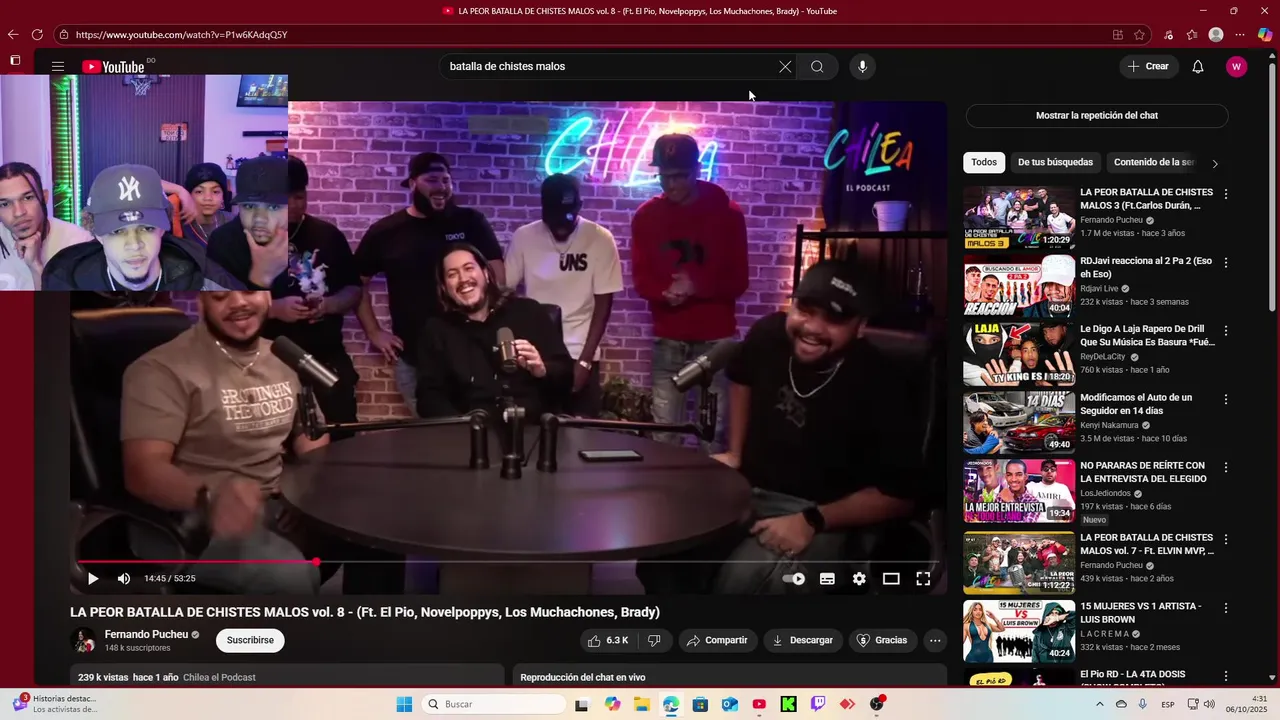1280x720 pixels.
Task: Click the taskbar Buscar search box
Action: pyautogui.click(x=494, y=704)
